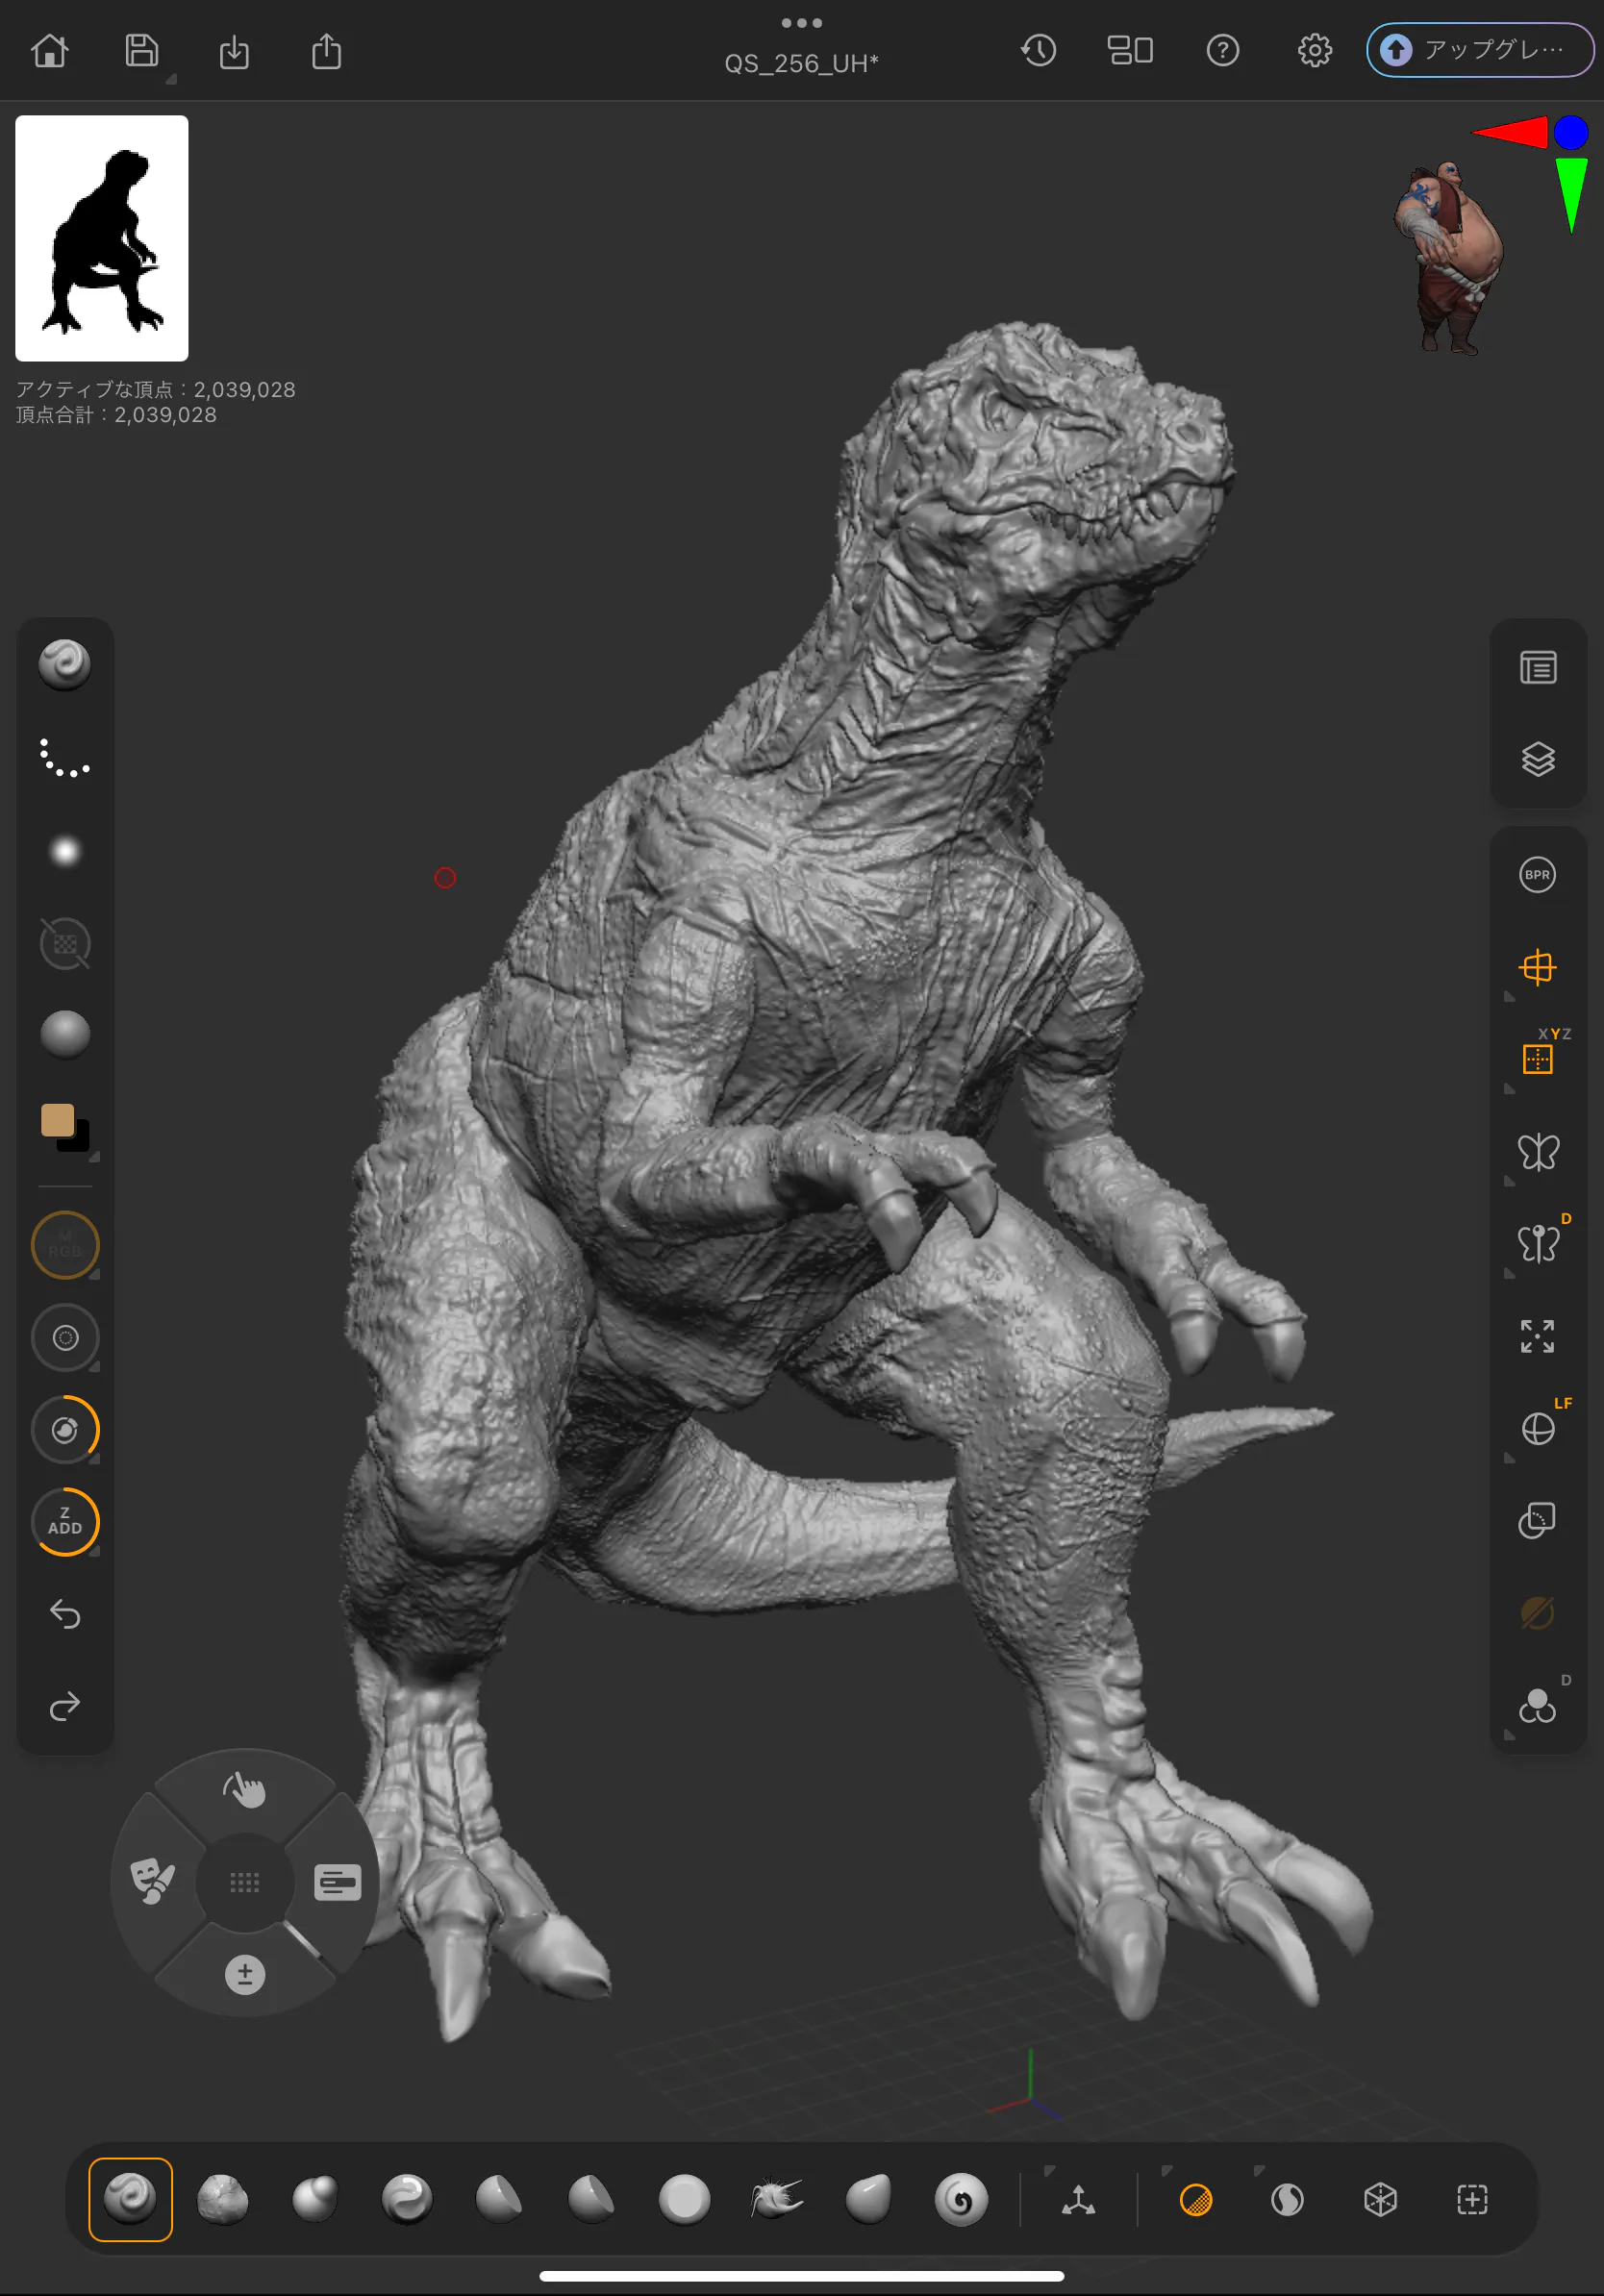Toggle the orange perspective camera icon
This screenshot has width=1604, height=2296.
[1537, 967]
